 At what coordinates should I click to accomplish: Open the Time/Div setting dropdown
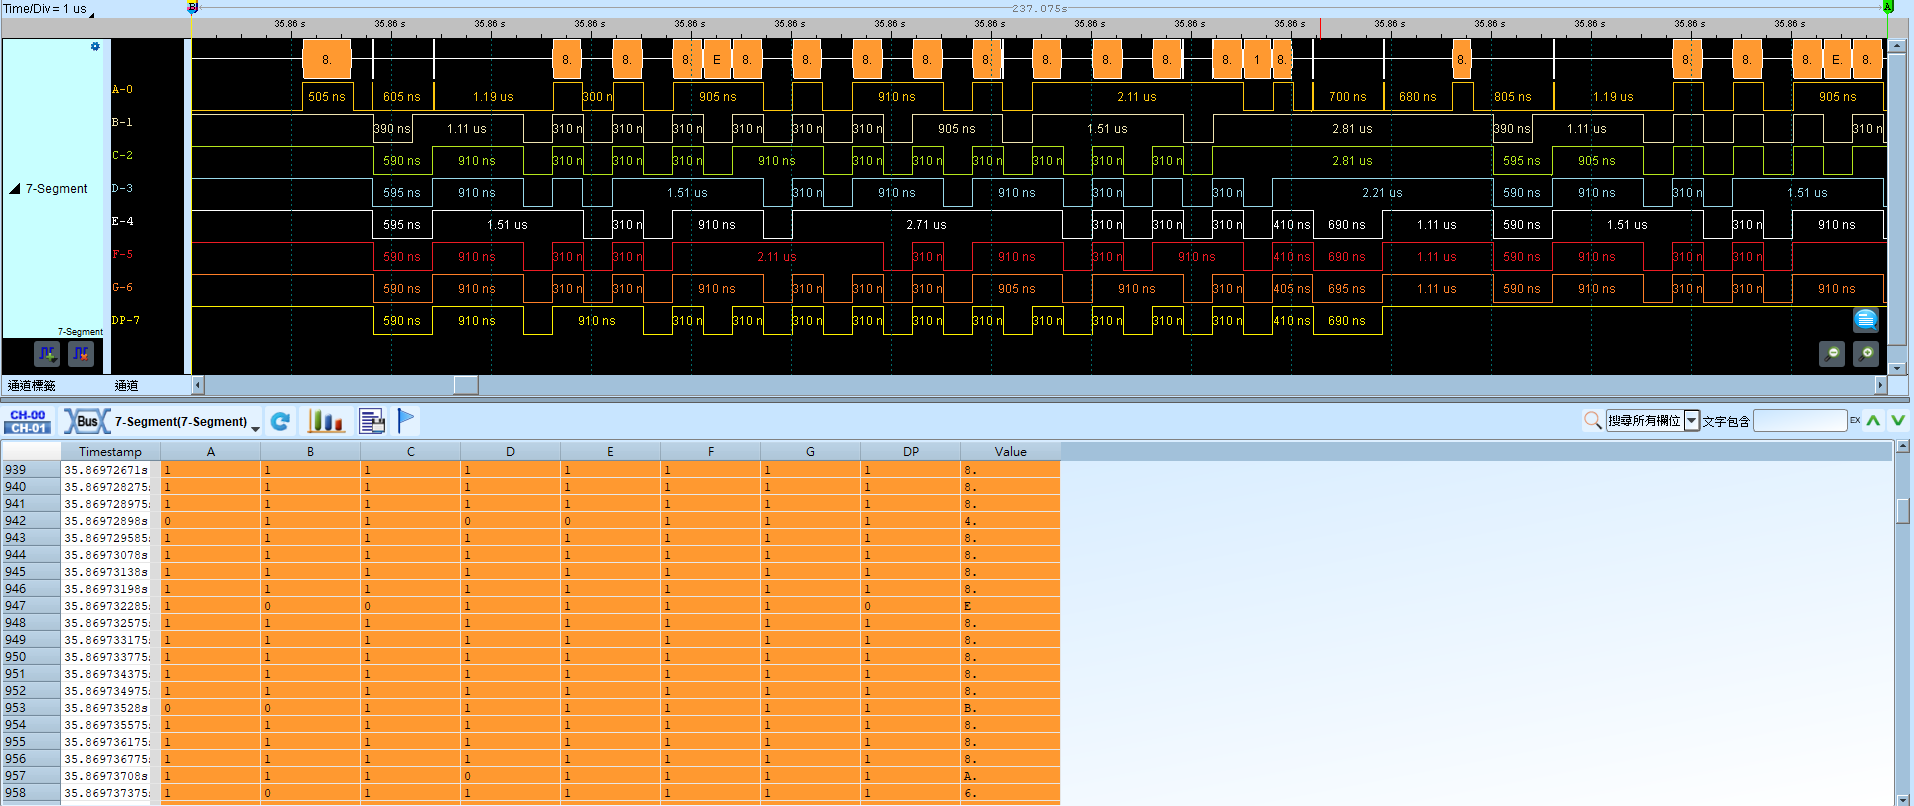point(92,14)
